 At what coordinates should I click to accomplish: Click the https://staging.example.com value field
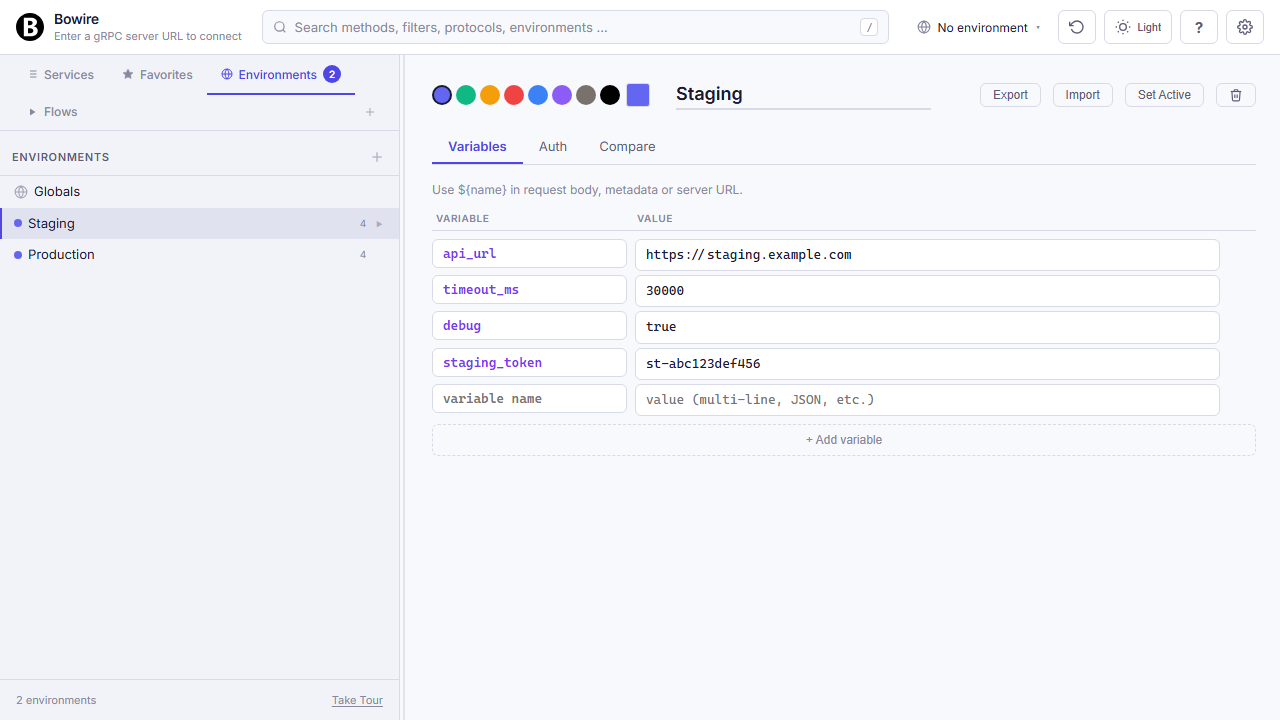[x=927, y=255]
